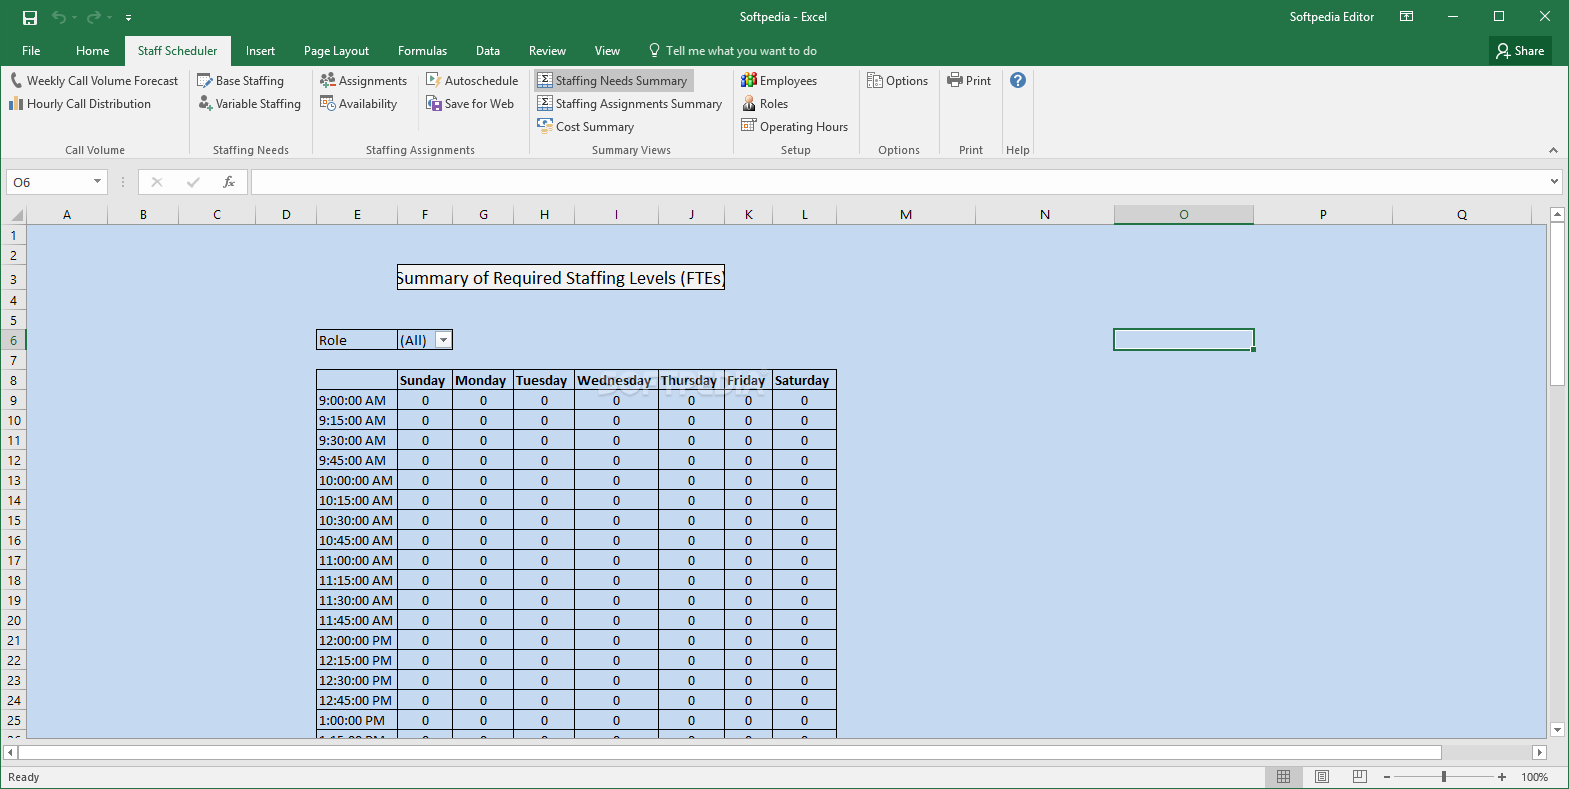Select Staffing Needs Summary view
This screenshot has width=1569, height=789.
pyautogui.click(x=613, y=81)
